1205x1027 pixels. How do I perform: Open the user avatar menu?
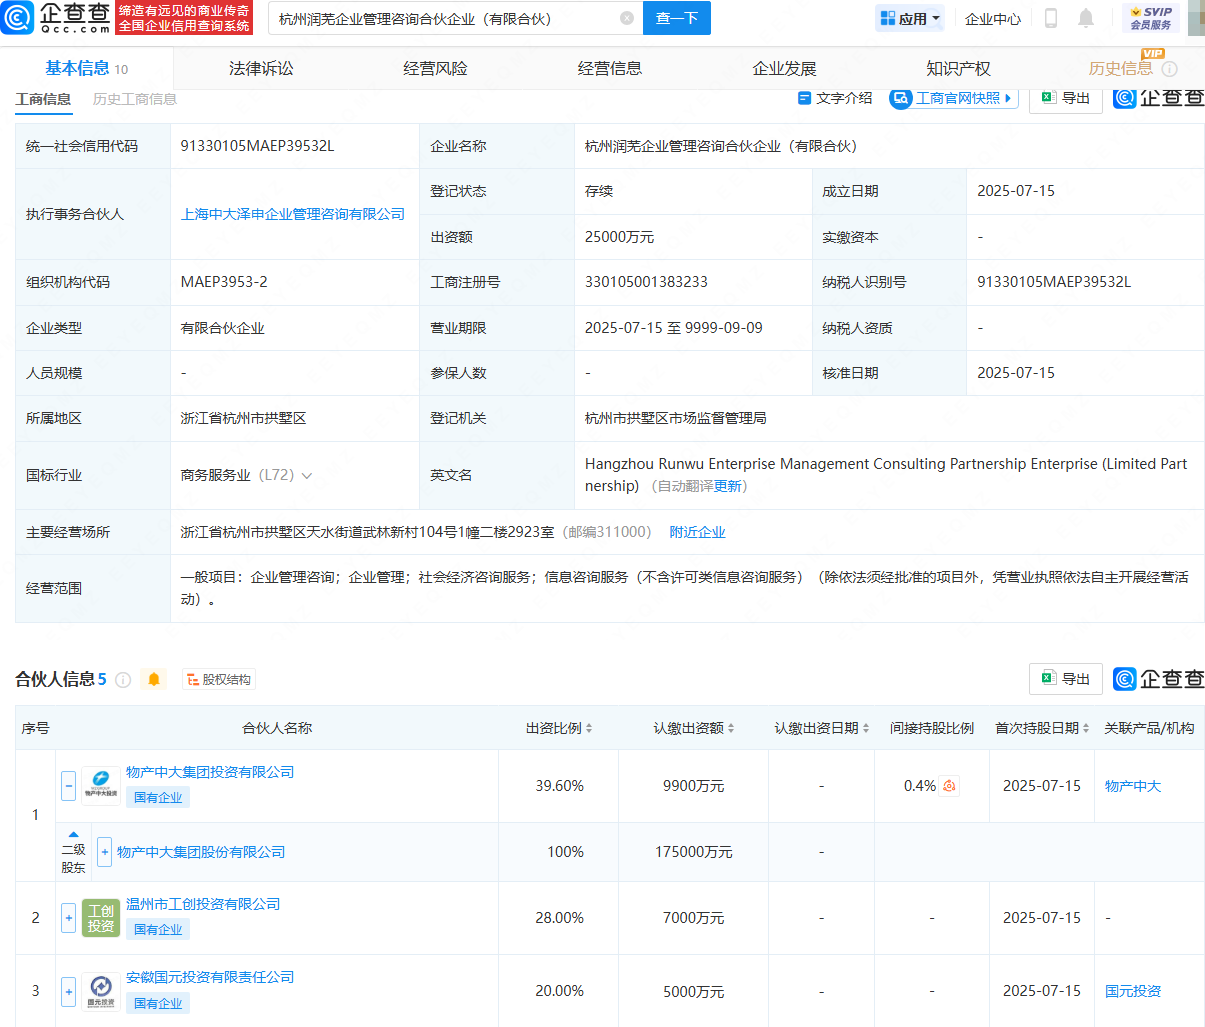pyautogui.click(x=1196, y=18)
